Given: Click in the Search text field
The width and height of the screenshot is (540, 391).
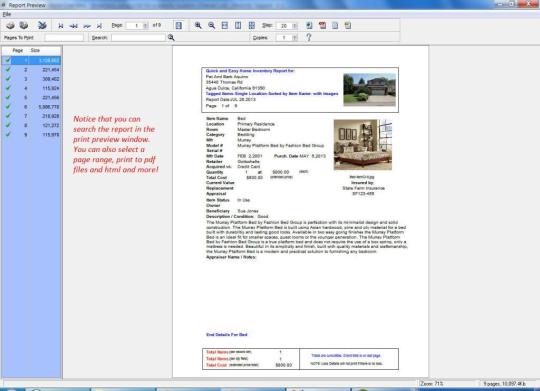Looking at the screenshot, I should point(138,38).
